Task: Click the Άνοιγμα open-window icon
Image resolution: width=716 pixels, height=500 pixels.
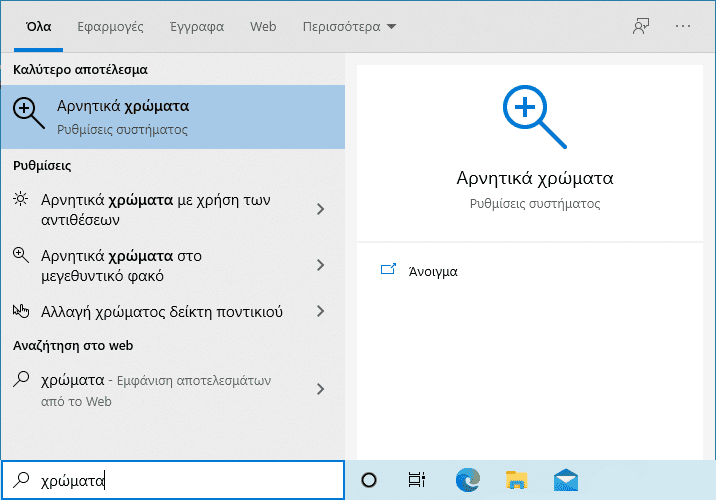Action: pyautogui.click(x=388, y=269)
